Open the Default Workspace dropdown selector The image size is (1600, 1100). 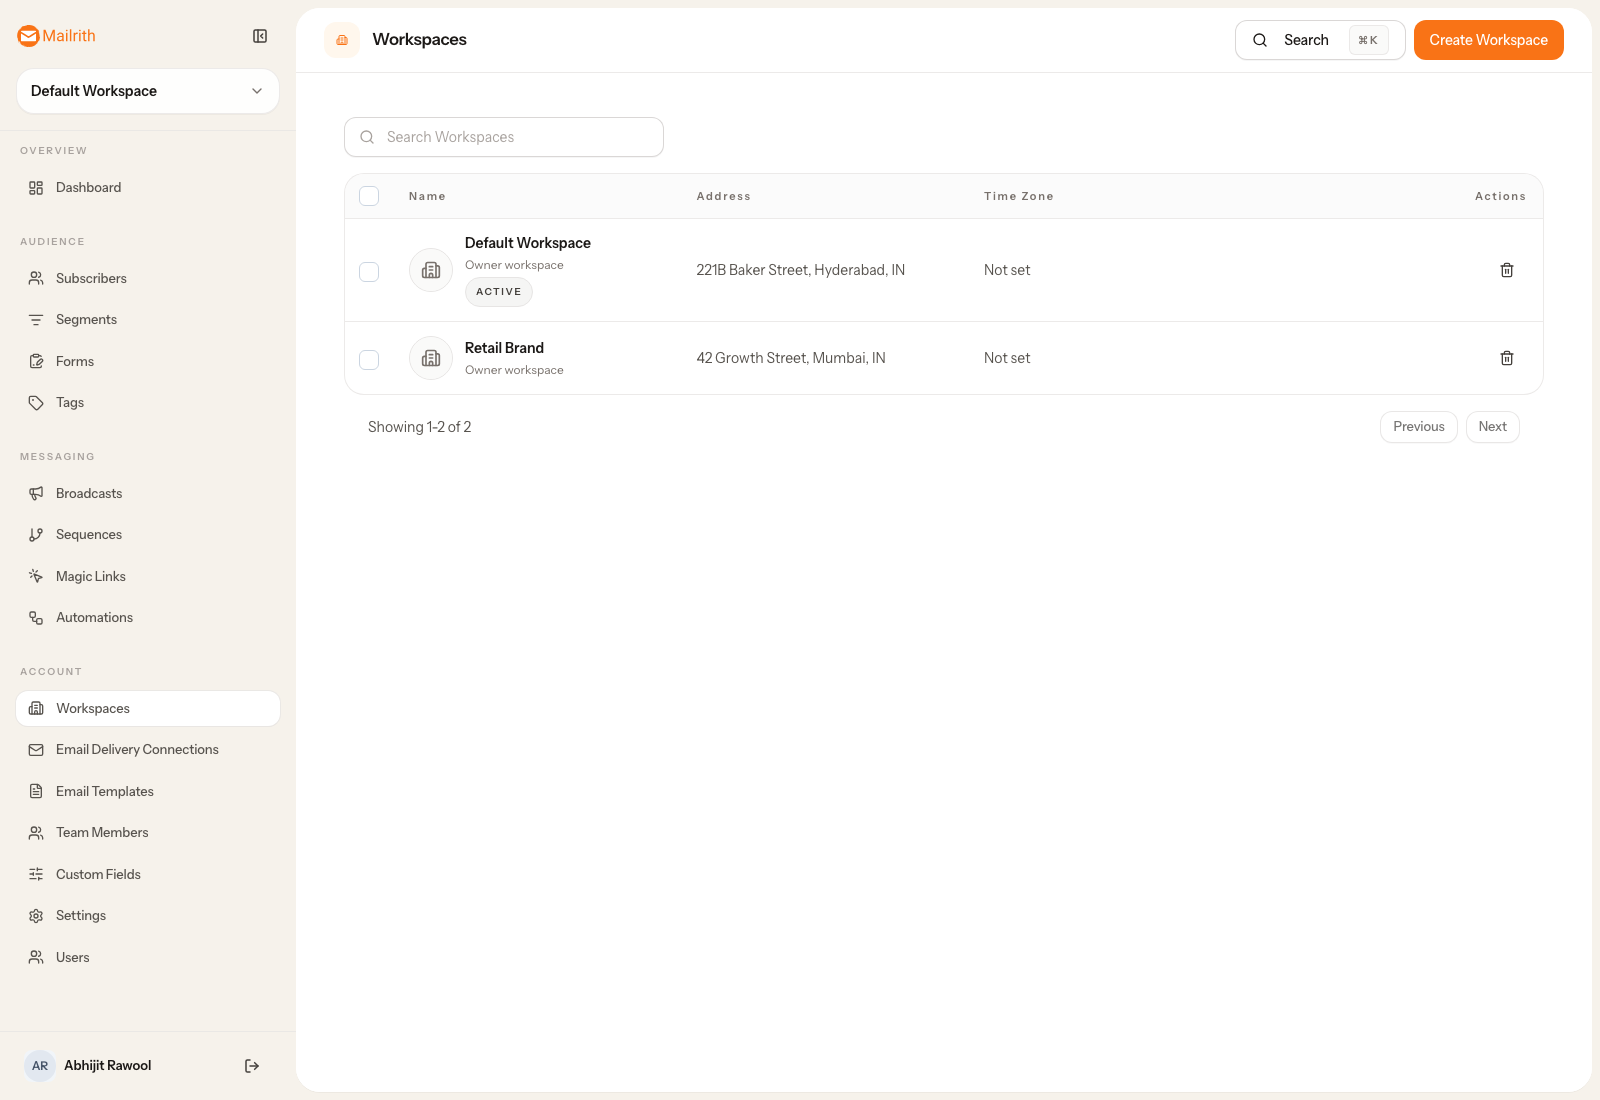[x=147, y=91]
